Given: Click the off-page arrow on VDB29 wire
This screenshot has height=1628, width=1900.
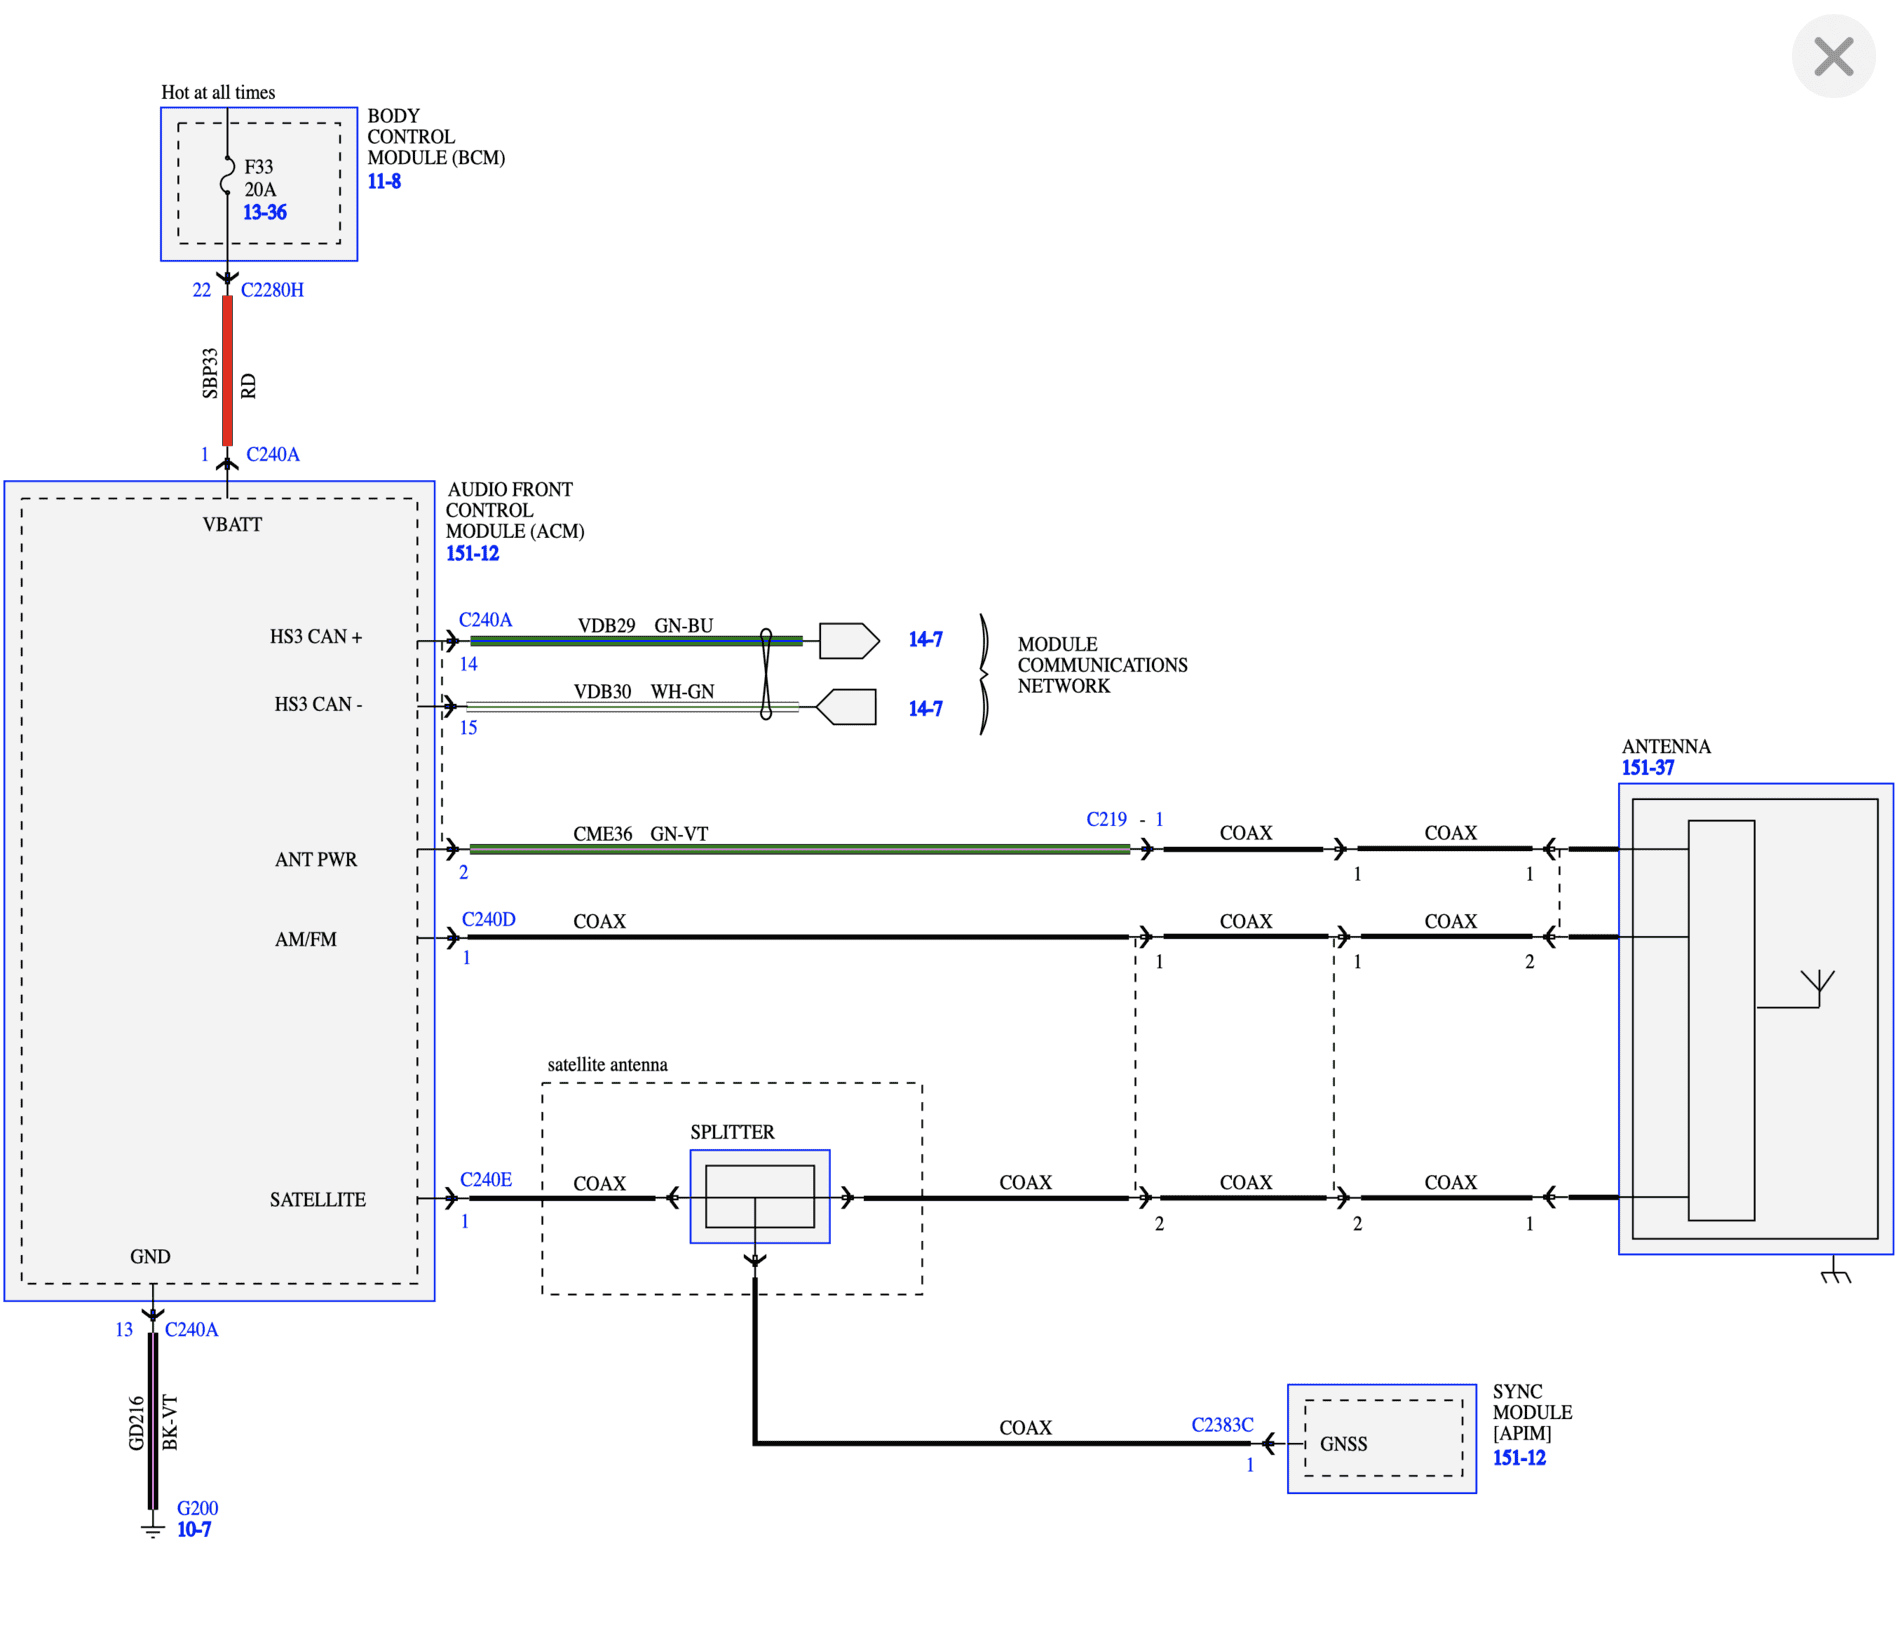Looking at the screenshot, I should pos(849,640).
